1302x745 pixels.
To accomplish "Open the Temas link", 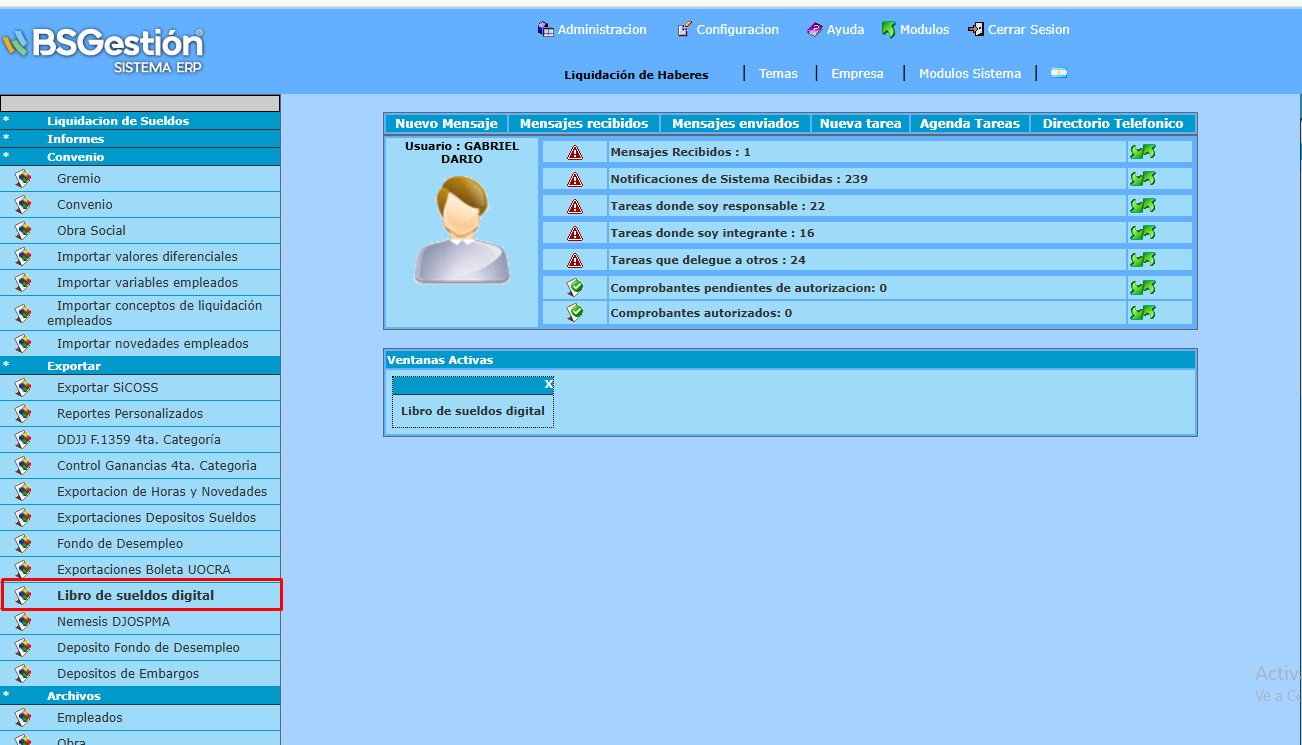I will click(x=778, y=74).
